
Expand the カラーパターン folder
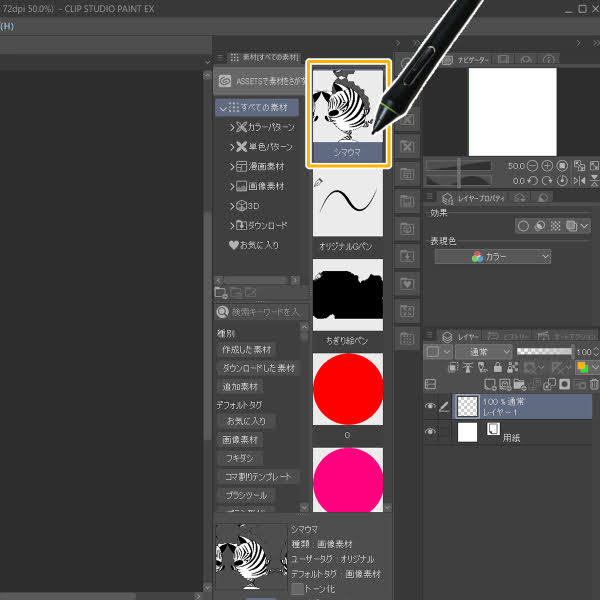pyautogui.click(x=232, y=127)
